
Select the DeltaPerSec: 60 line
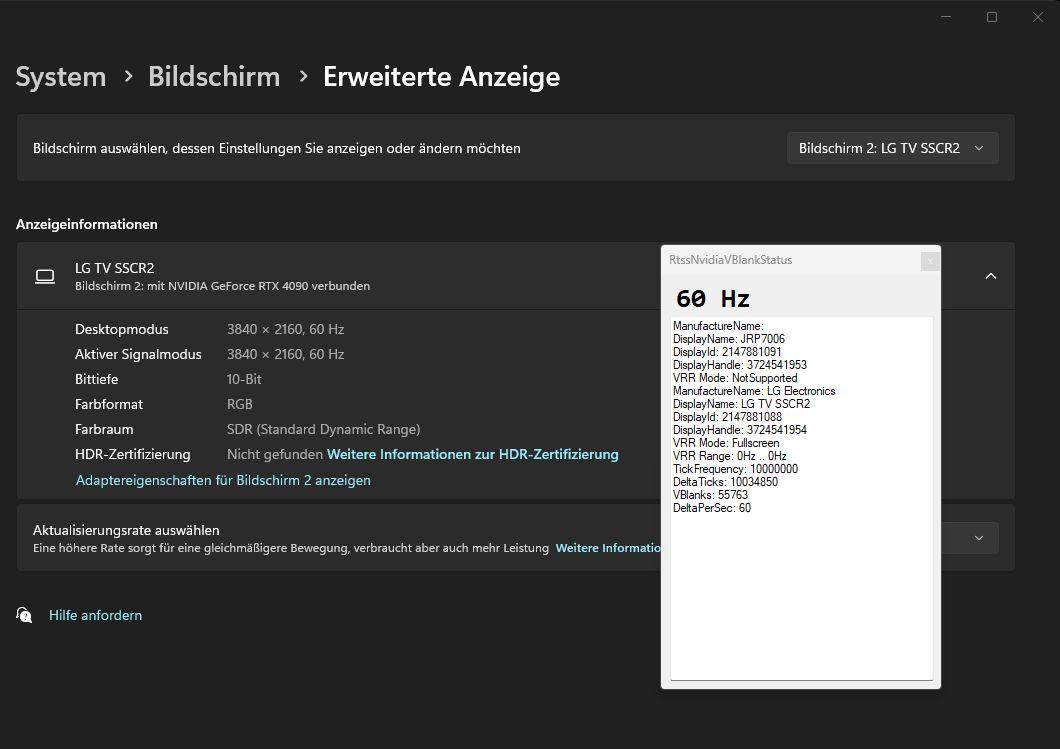point(712,508)
